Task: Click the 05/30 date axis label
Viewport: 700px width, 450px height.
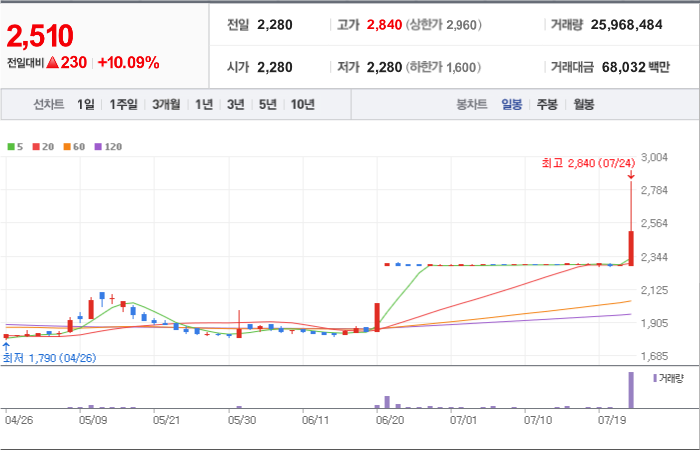Action: (x=242, y=421)
